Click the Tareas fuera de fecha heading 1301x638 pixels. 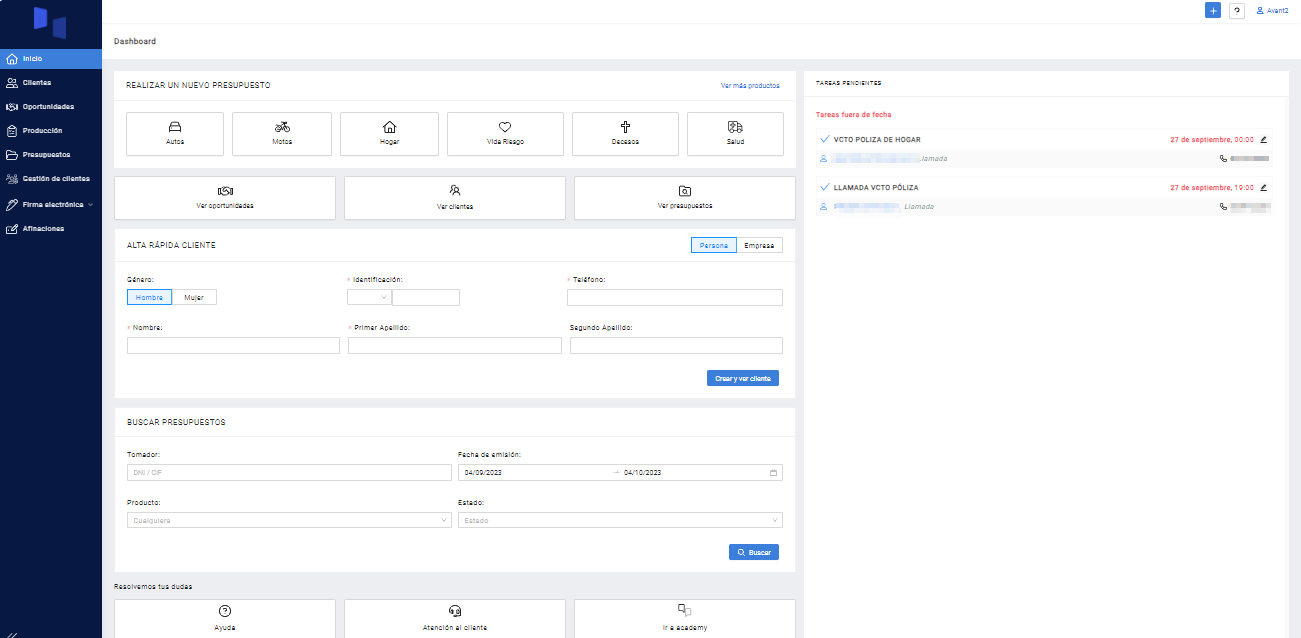pyautogui.click(x=854, y=115)
